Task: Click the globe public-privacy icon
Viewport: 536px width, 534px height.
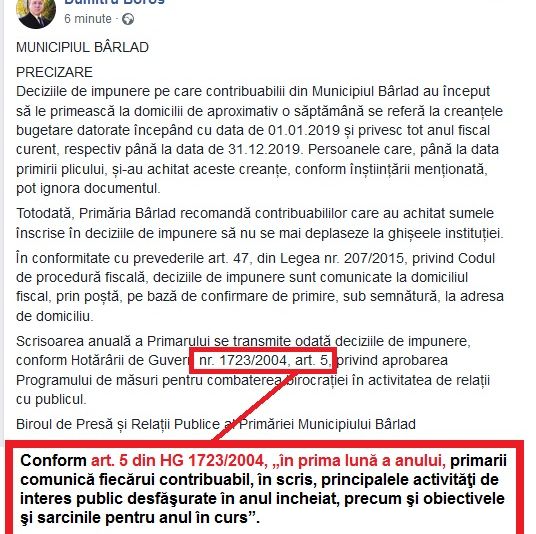Action: pyautogui.click(x=128, y=19)
